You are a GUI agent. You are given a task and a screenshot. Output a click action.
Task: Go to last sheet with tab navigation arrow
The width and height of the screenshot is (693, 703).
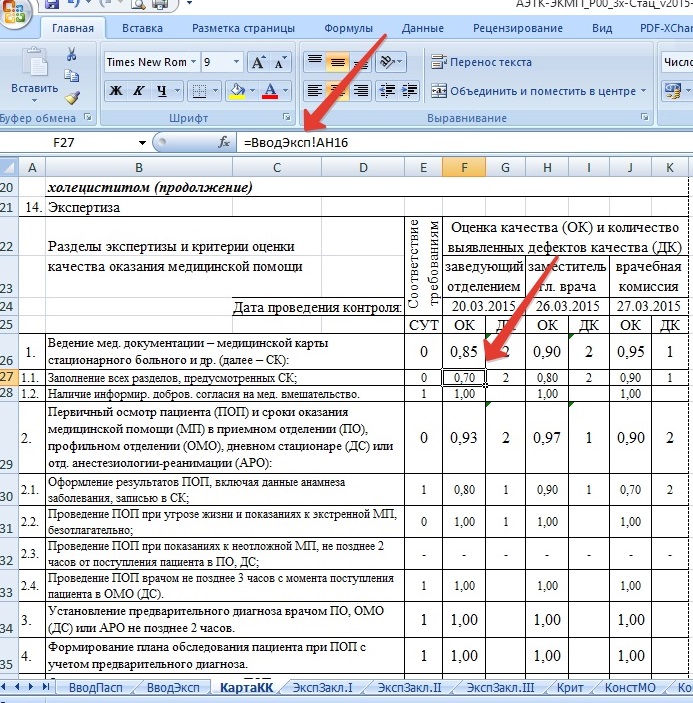pyautogui.click(x=46, y=686)
